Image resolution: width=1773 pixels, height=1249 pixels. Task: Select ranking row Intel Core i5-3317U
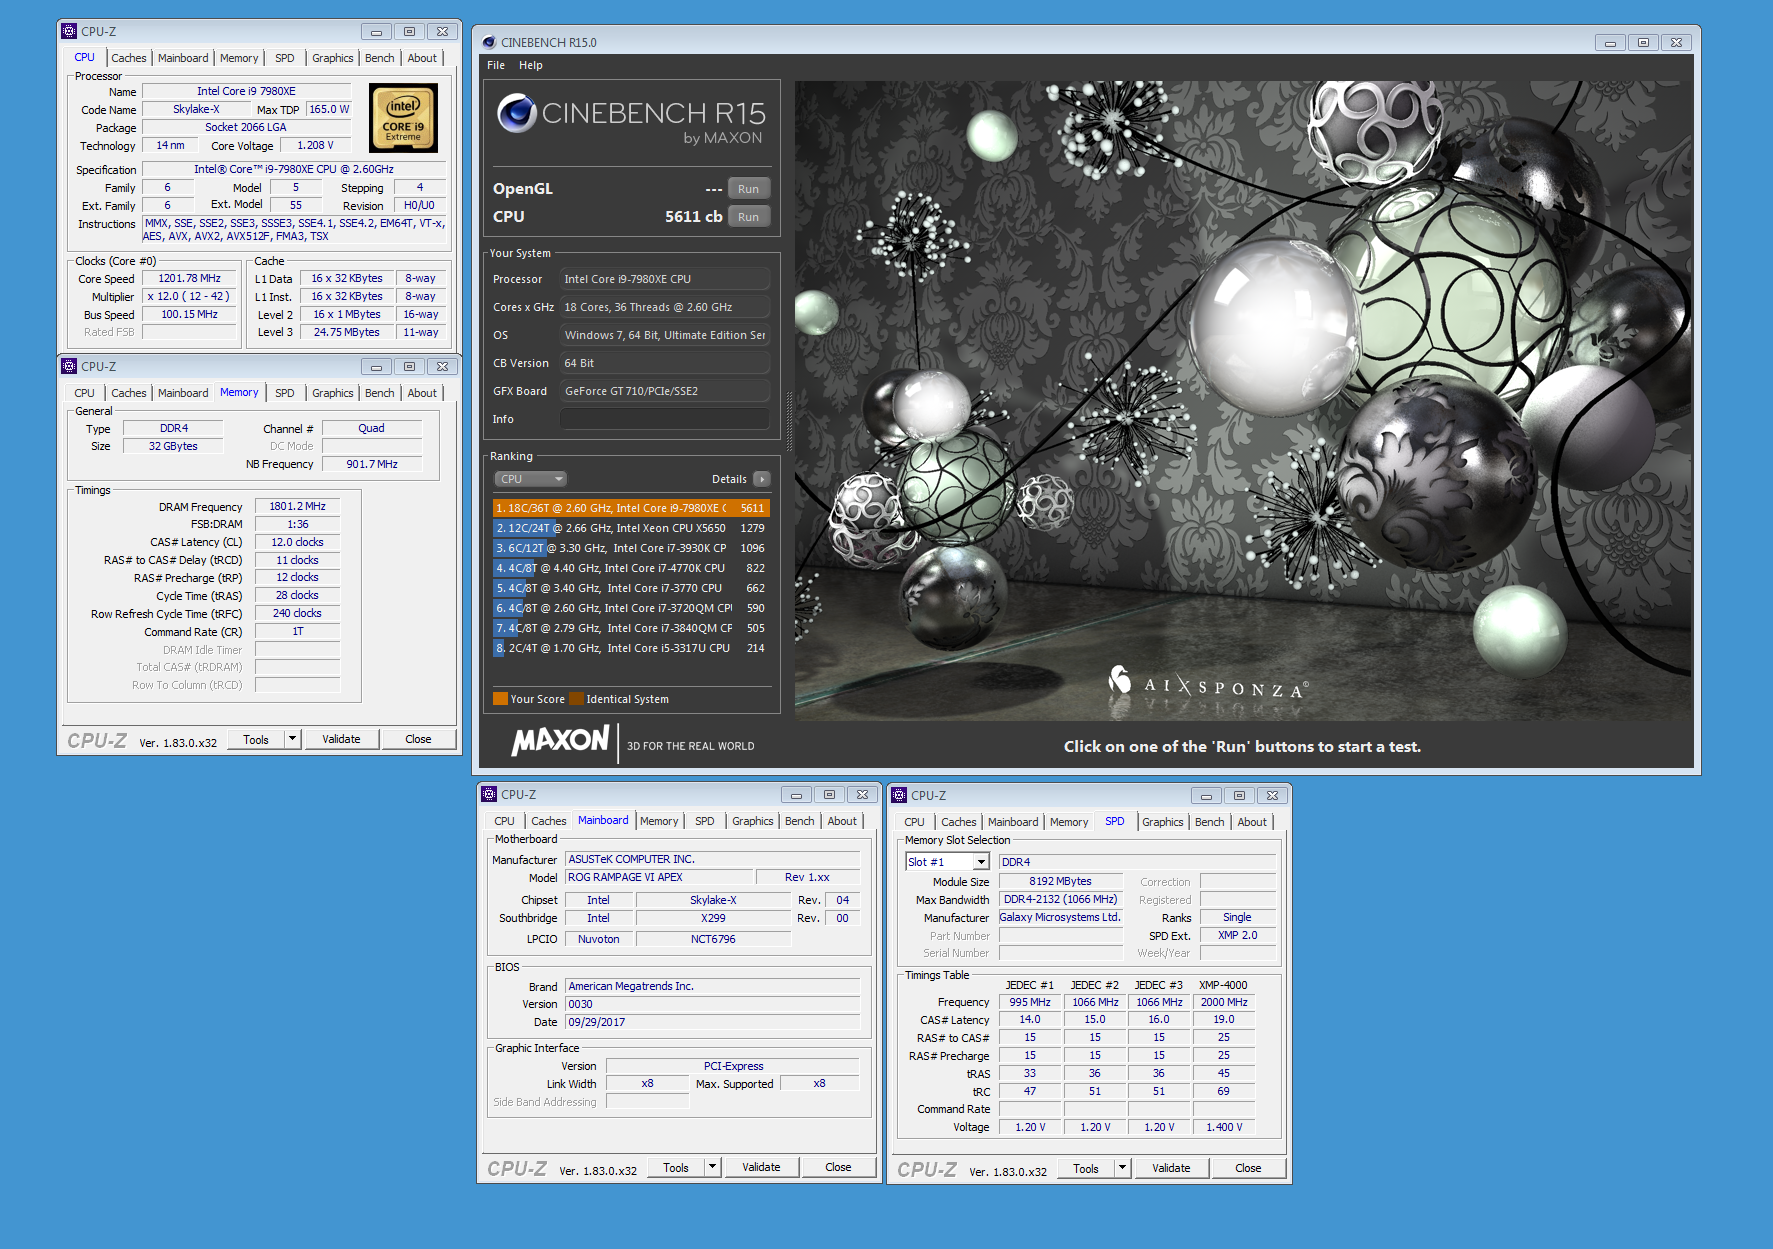tap(631, 648)
